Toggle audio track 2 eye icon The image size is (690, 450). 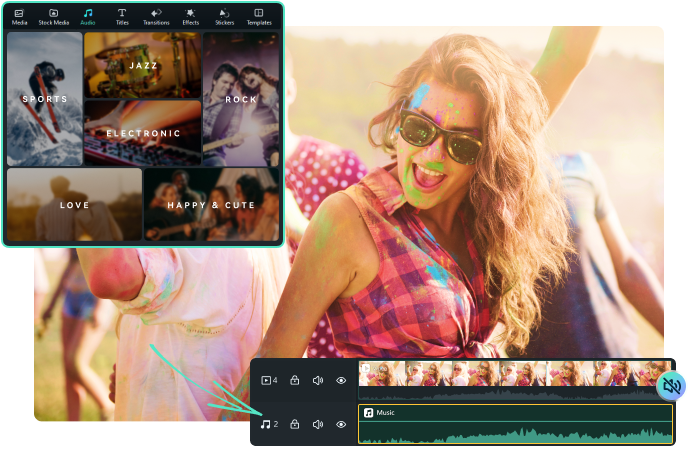click(341, 424)
